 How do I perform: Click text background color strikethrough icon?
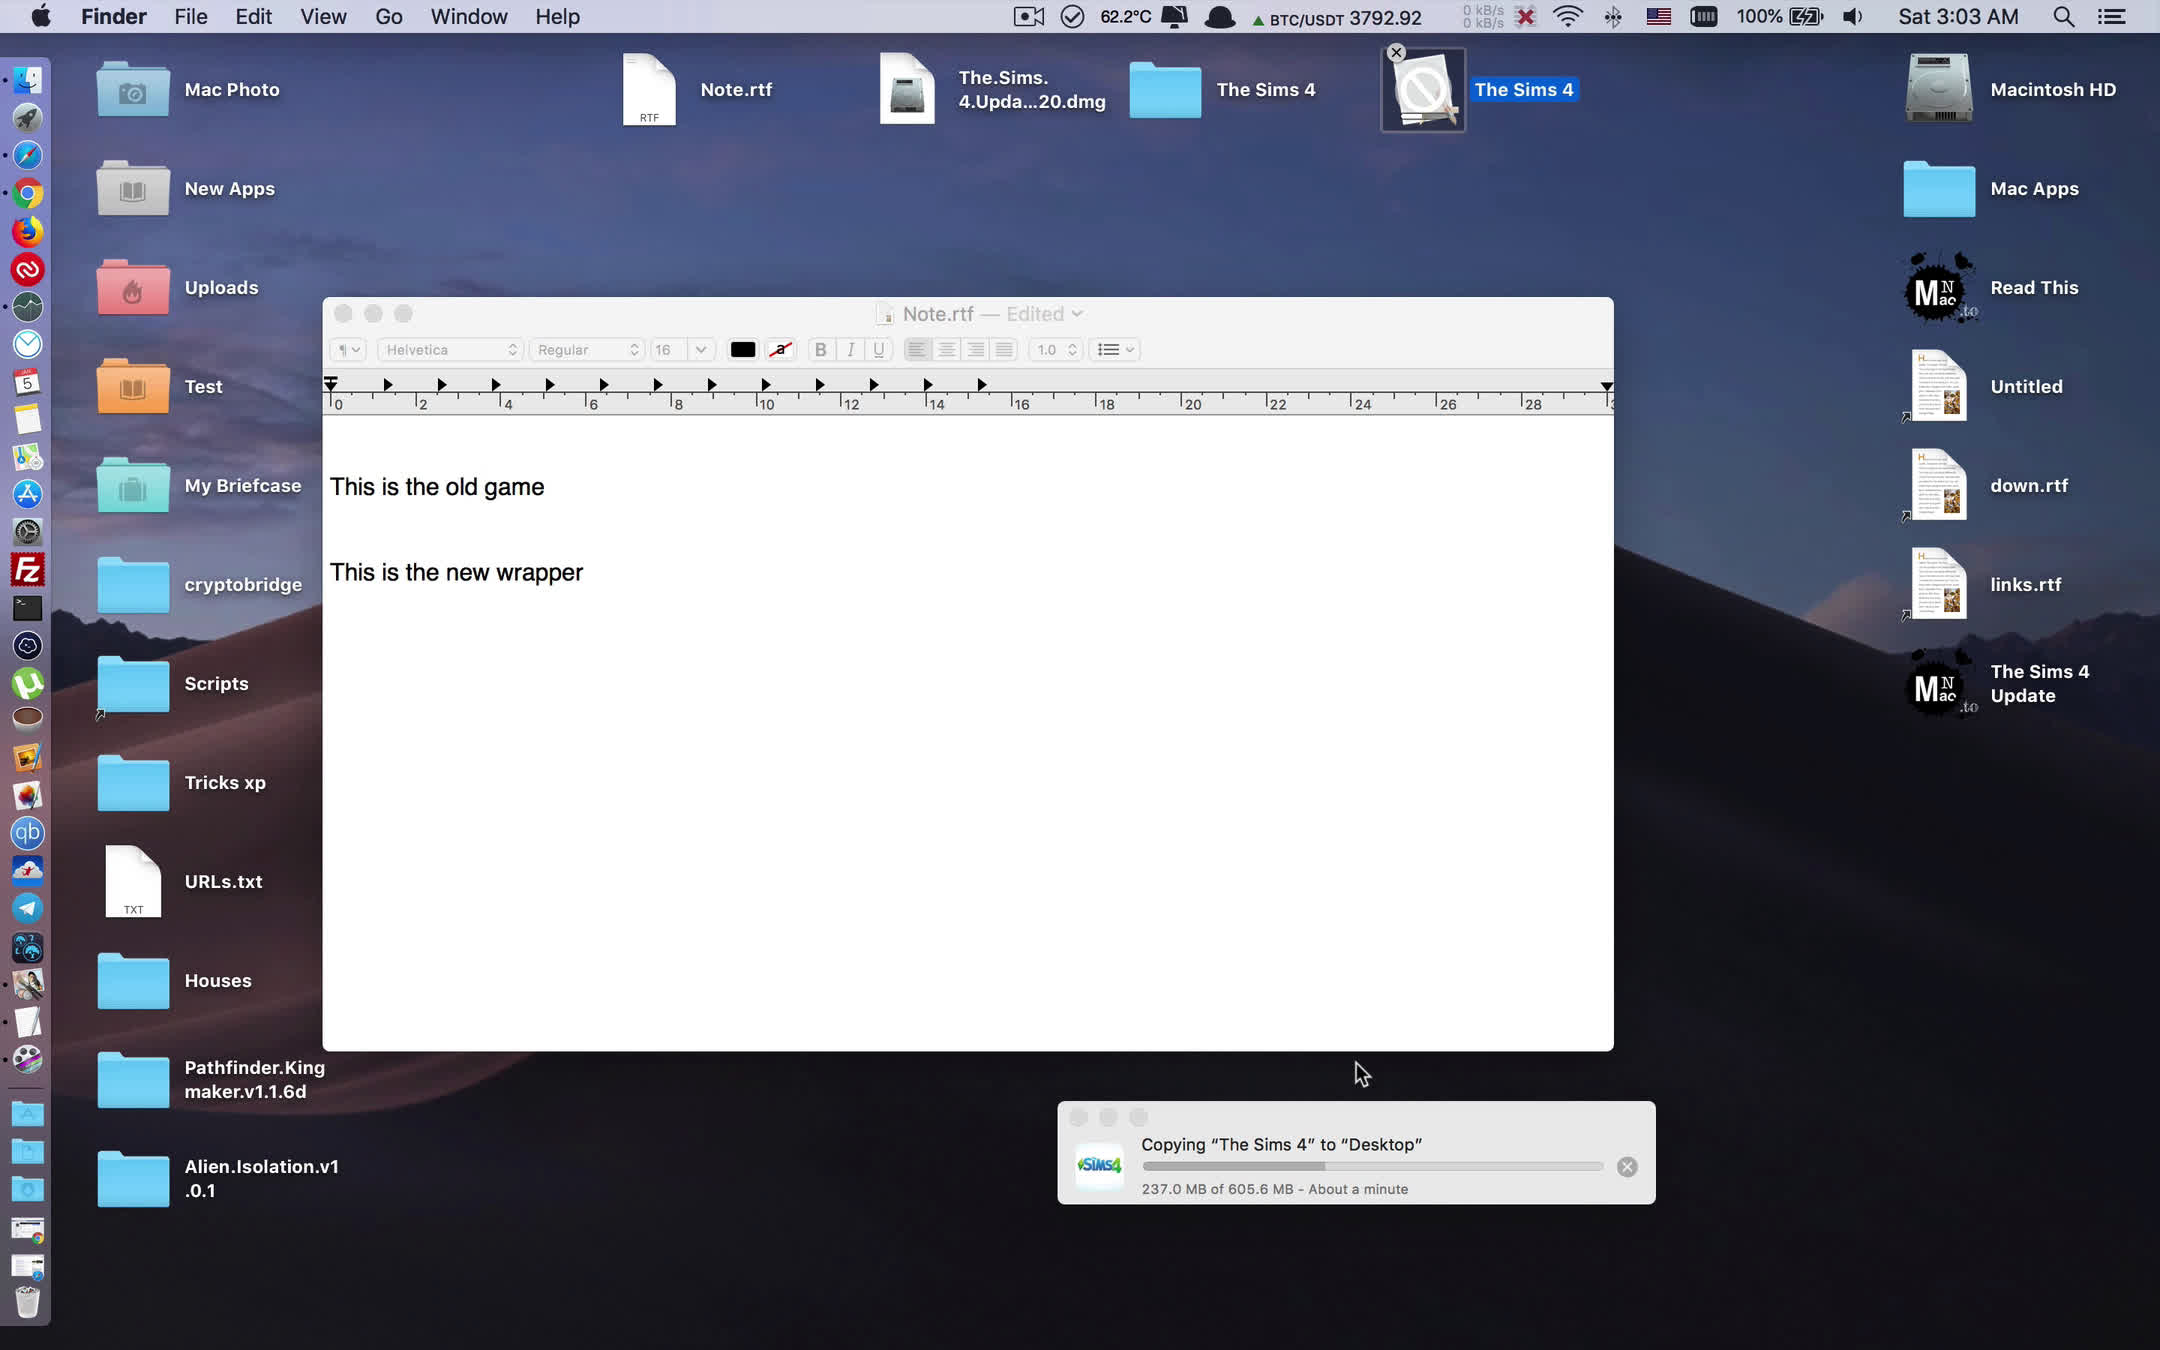[x=780, y=350]
